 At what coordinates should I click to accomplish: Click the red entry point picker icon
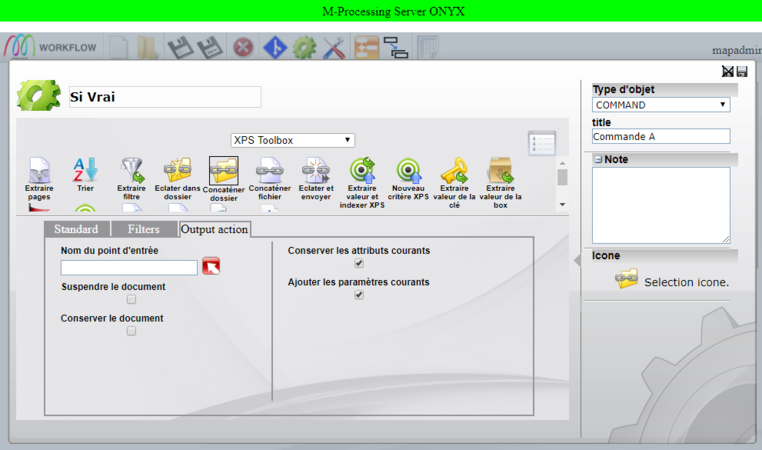click(x=210, y=266)
